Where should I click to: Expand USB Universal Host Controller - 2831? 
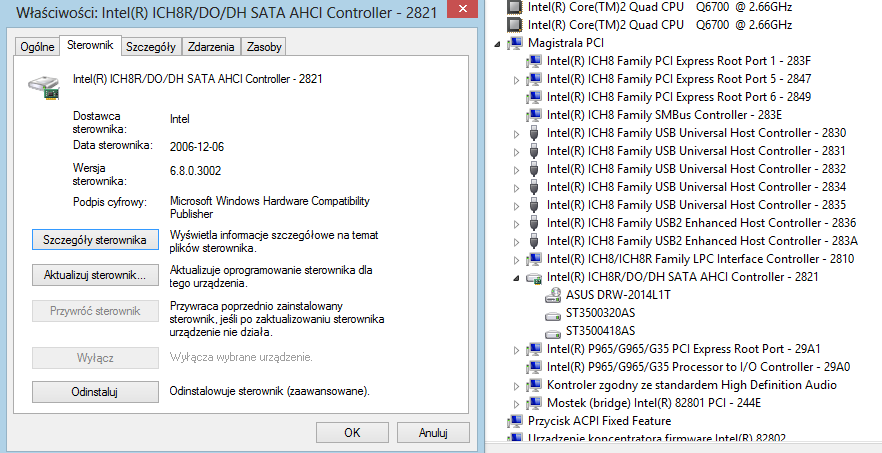(516, 152)
